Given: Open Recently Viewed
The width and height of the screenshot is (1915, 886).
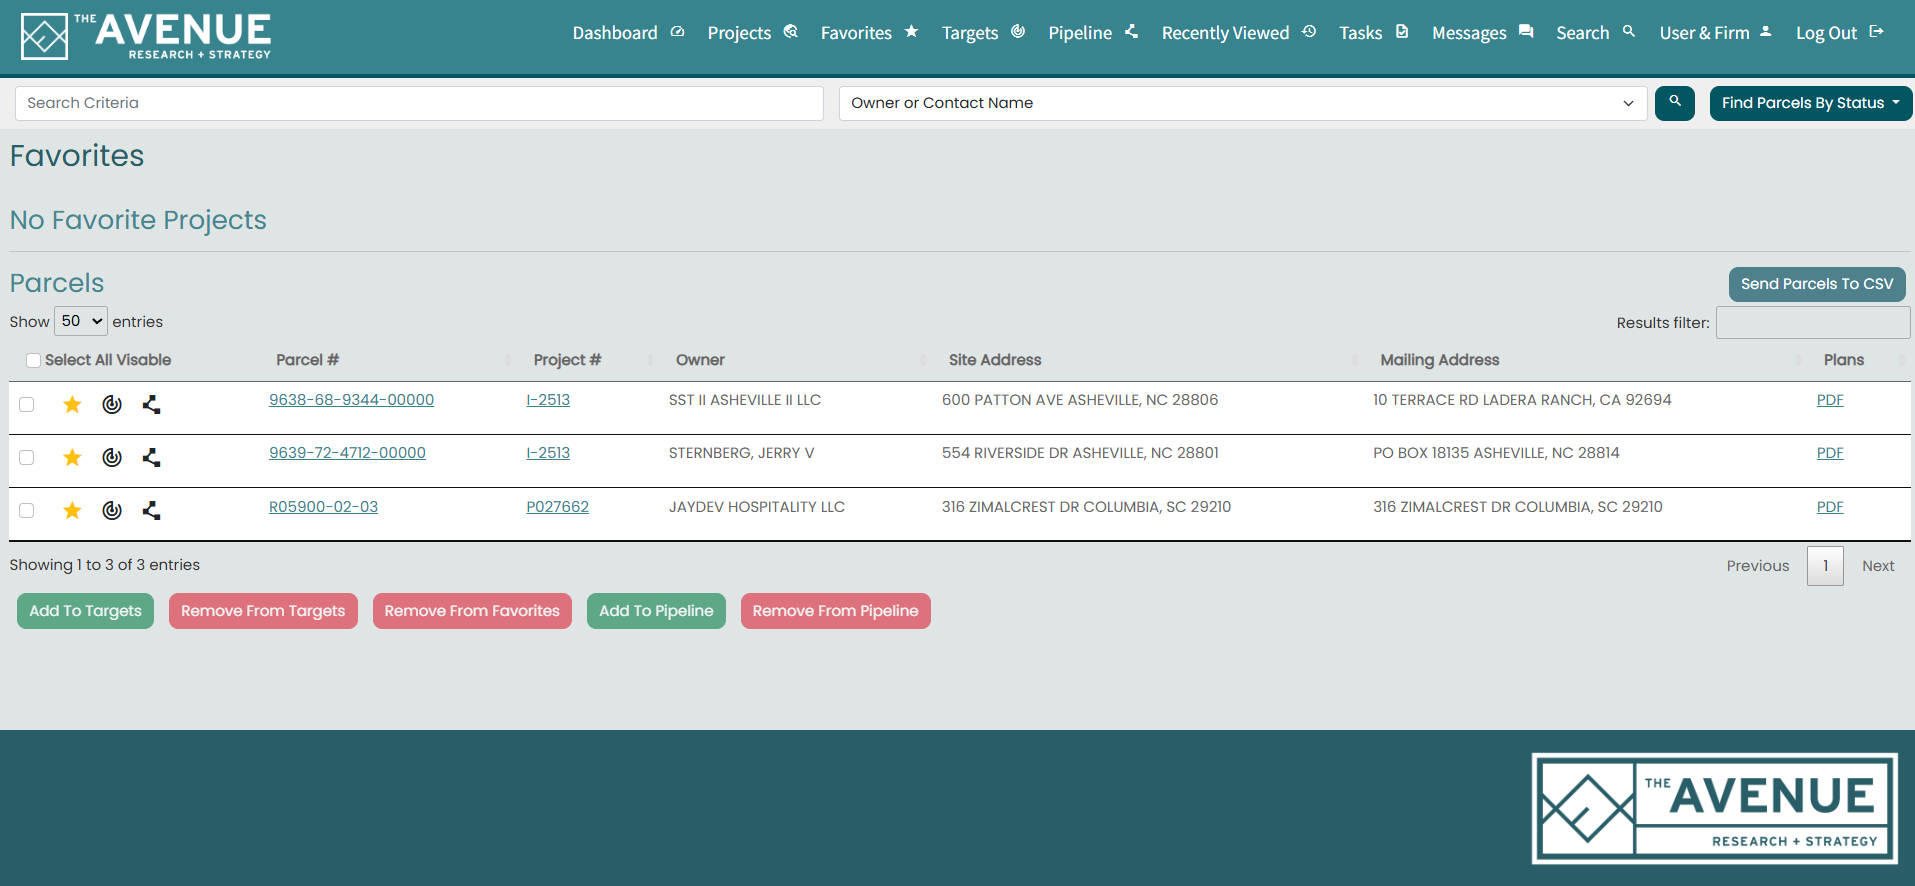Looking at the screenshot, I should (1238, 33).
